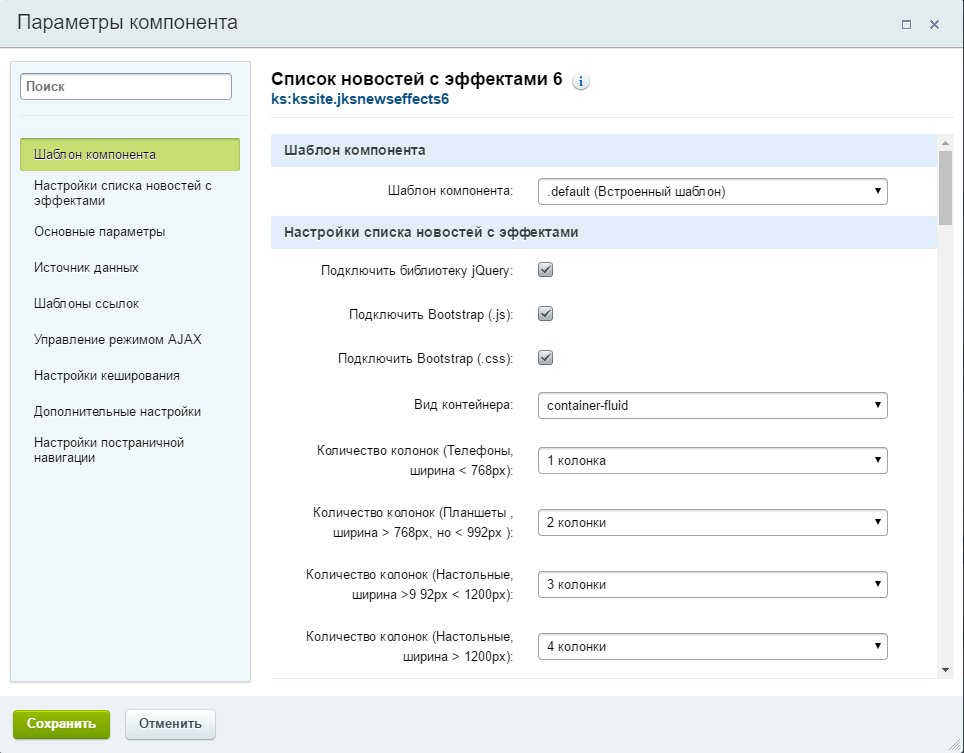Open phones column count dropdown (1 колонка)
The image size is (964, 753).
tap(713, 460)
